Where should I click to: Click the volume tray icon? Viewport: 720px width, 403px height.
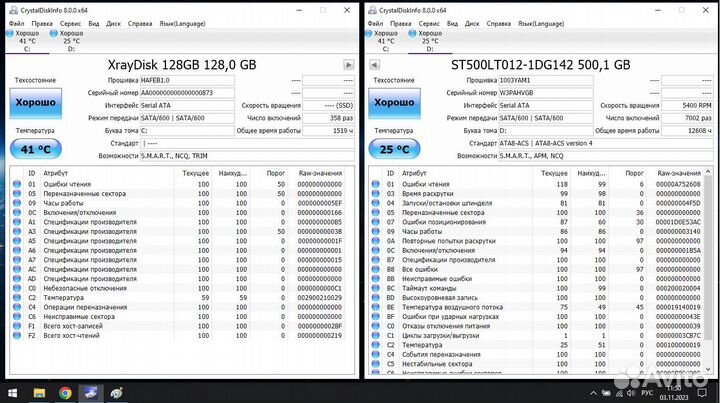(630, 393)
